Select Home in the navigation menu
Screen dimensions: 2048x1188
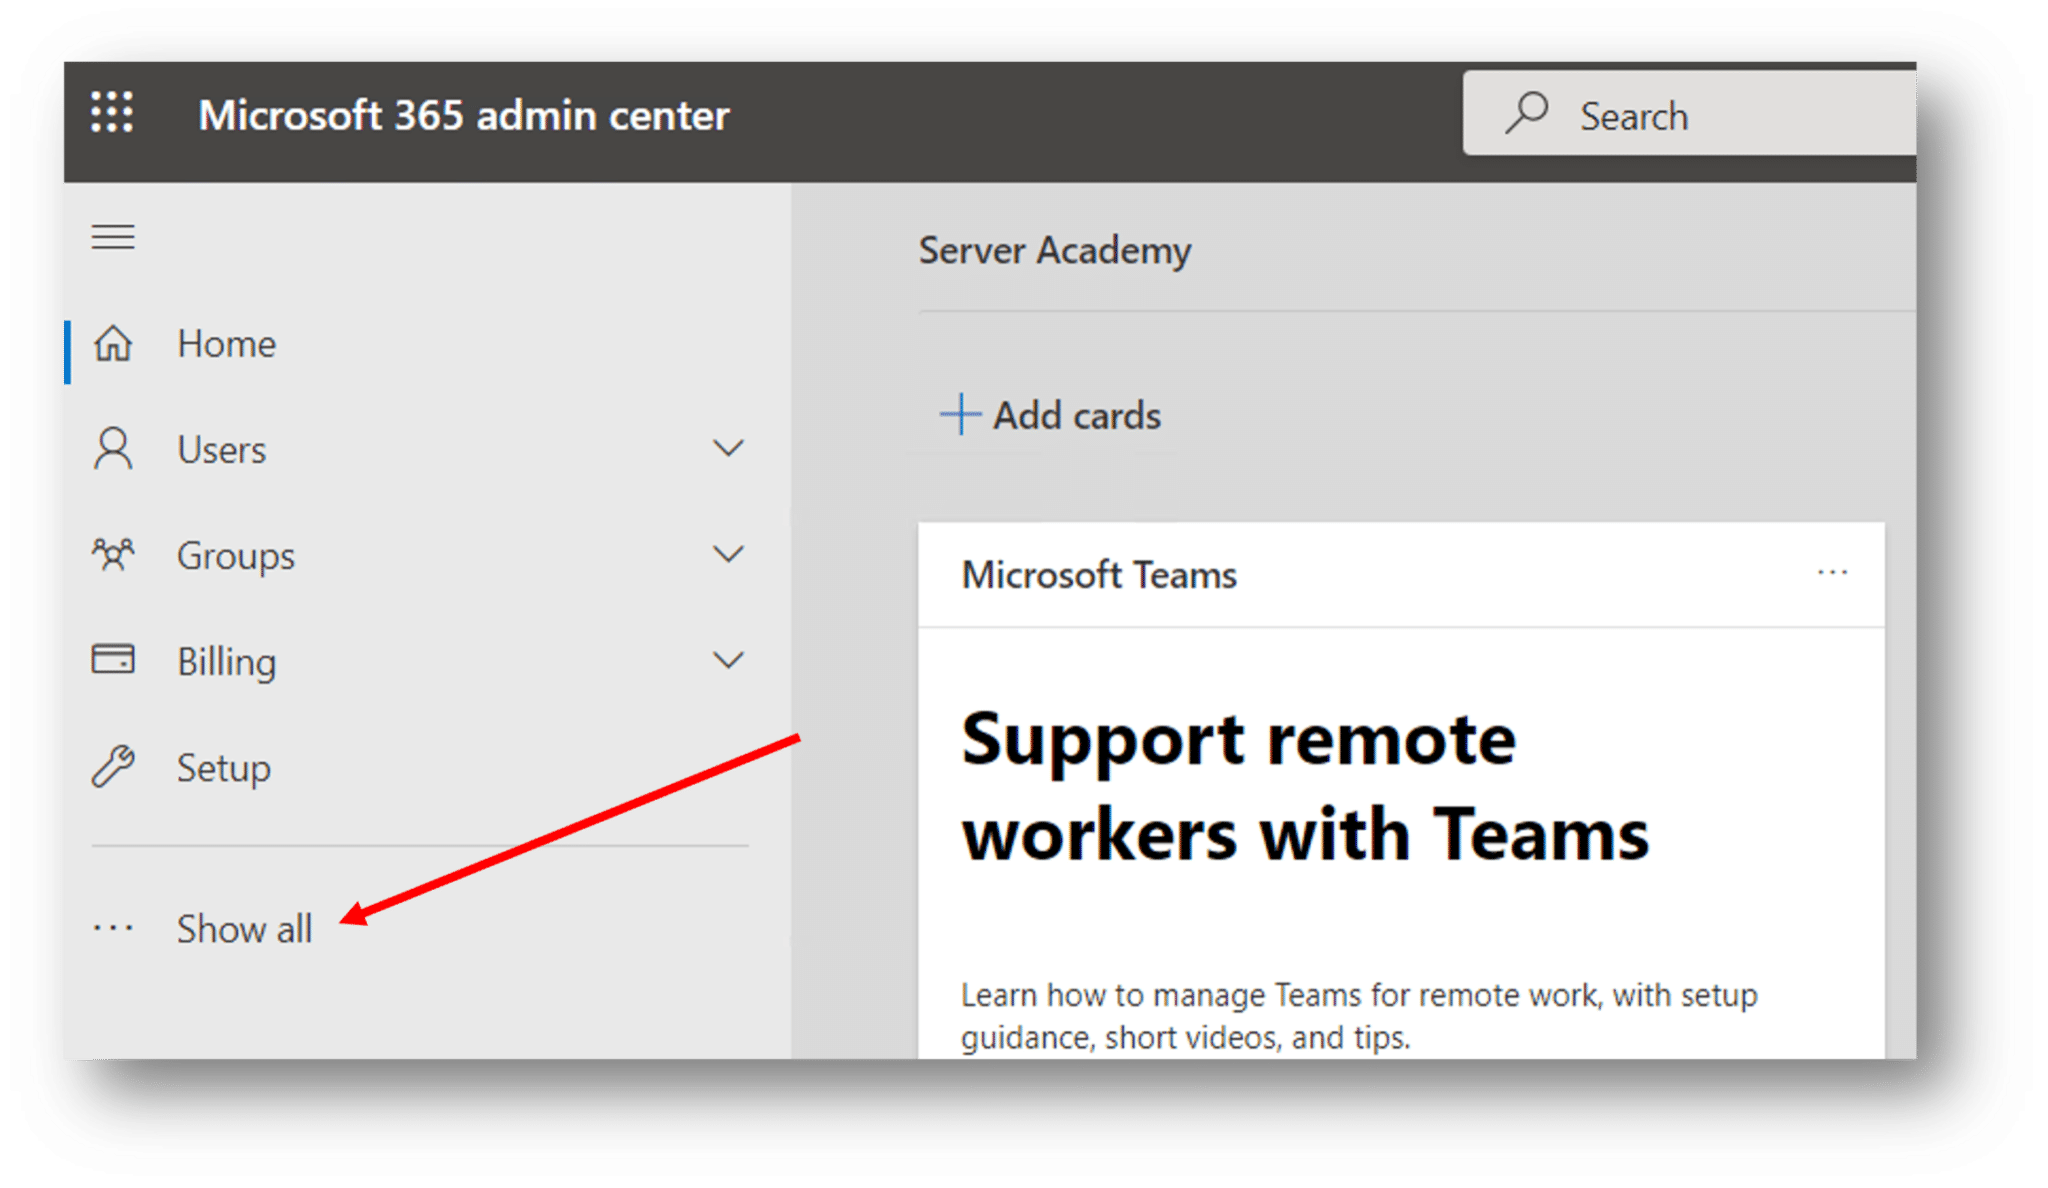(227, 343)
